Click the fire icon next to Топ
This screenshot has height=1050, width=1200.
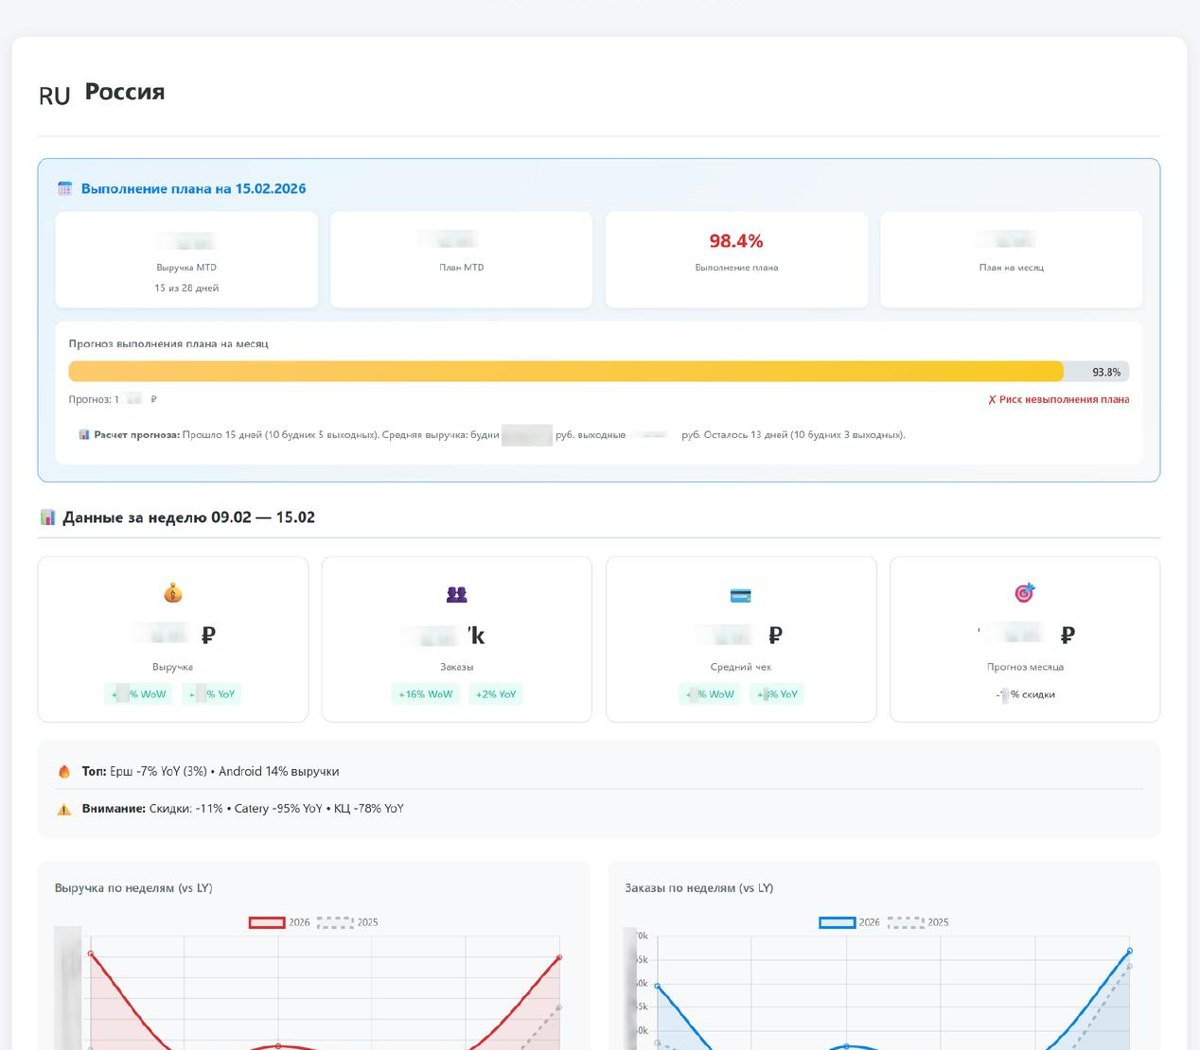(64, 771)
